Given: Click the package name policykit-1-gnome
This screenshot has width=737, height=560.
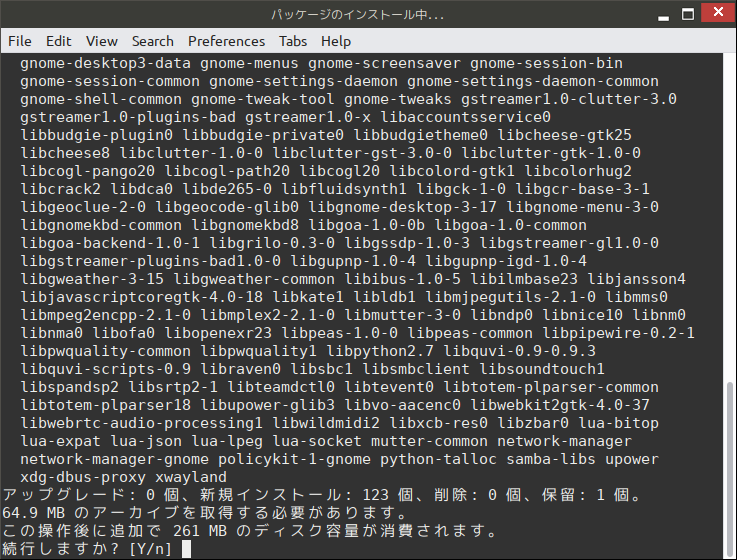Looking at the screenshot, I should (294, 459).
